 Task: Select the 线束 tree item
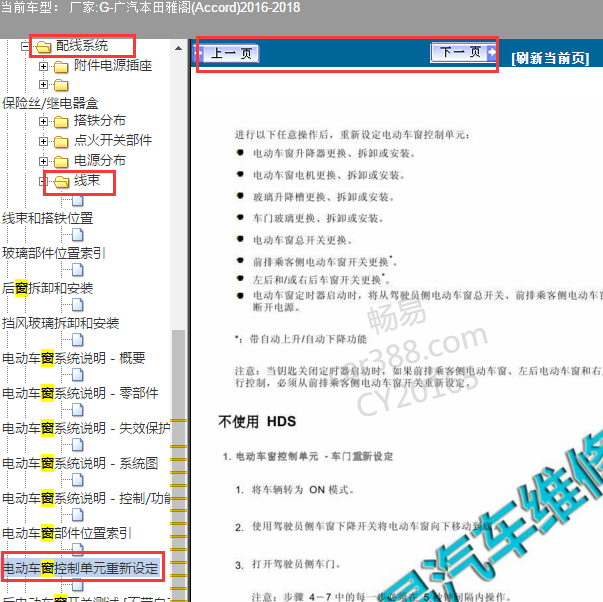tap(87, 180)
